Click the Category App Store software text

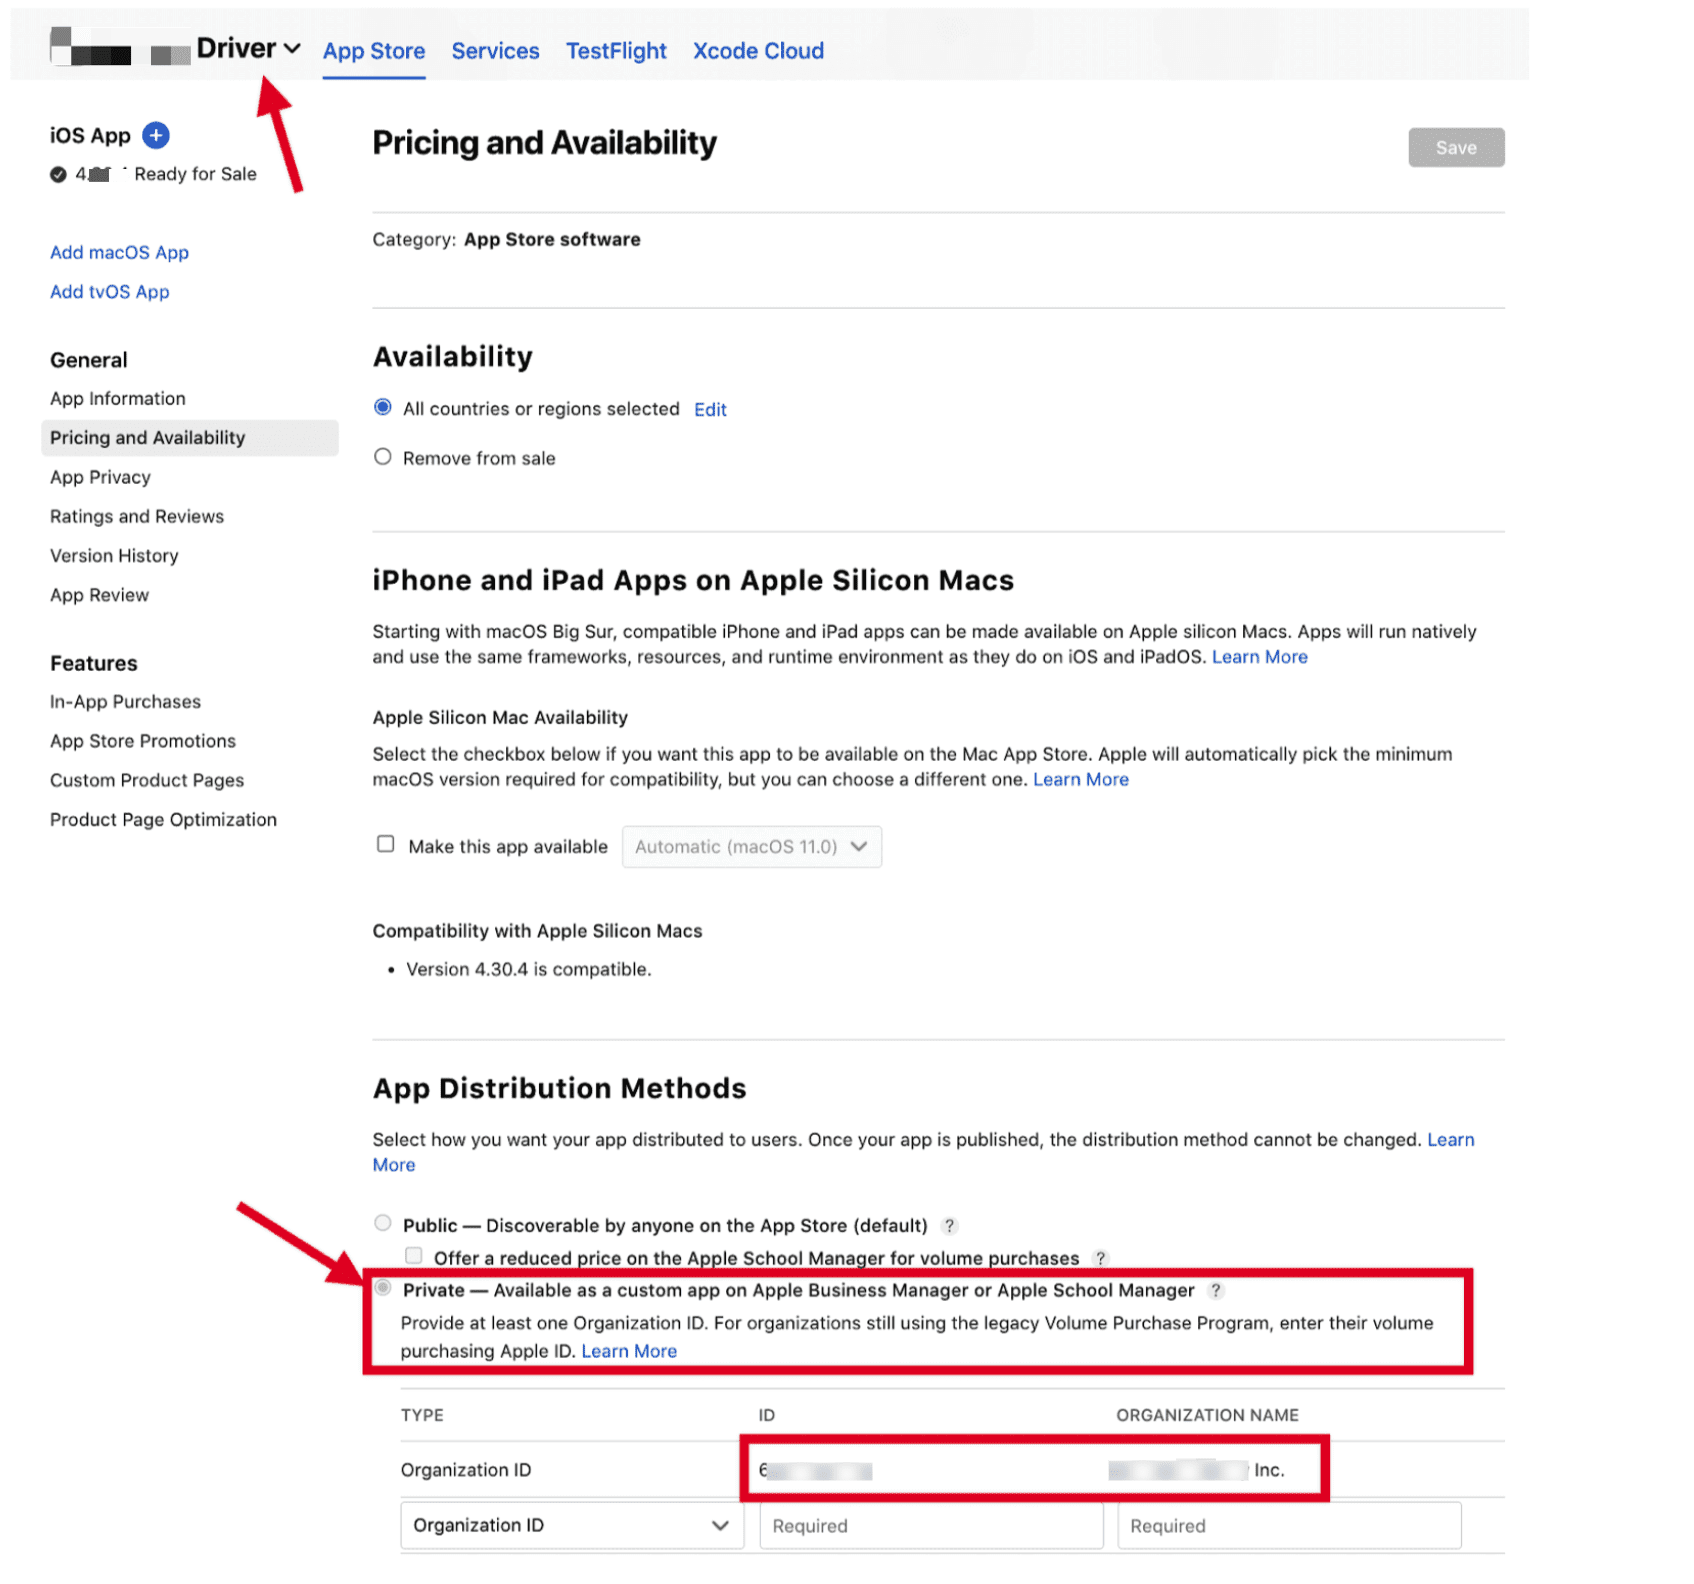pyautogui.click(x=506, y=240)
